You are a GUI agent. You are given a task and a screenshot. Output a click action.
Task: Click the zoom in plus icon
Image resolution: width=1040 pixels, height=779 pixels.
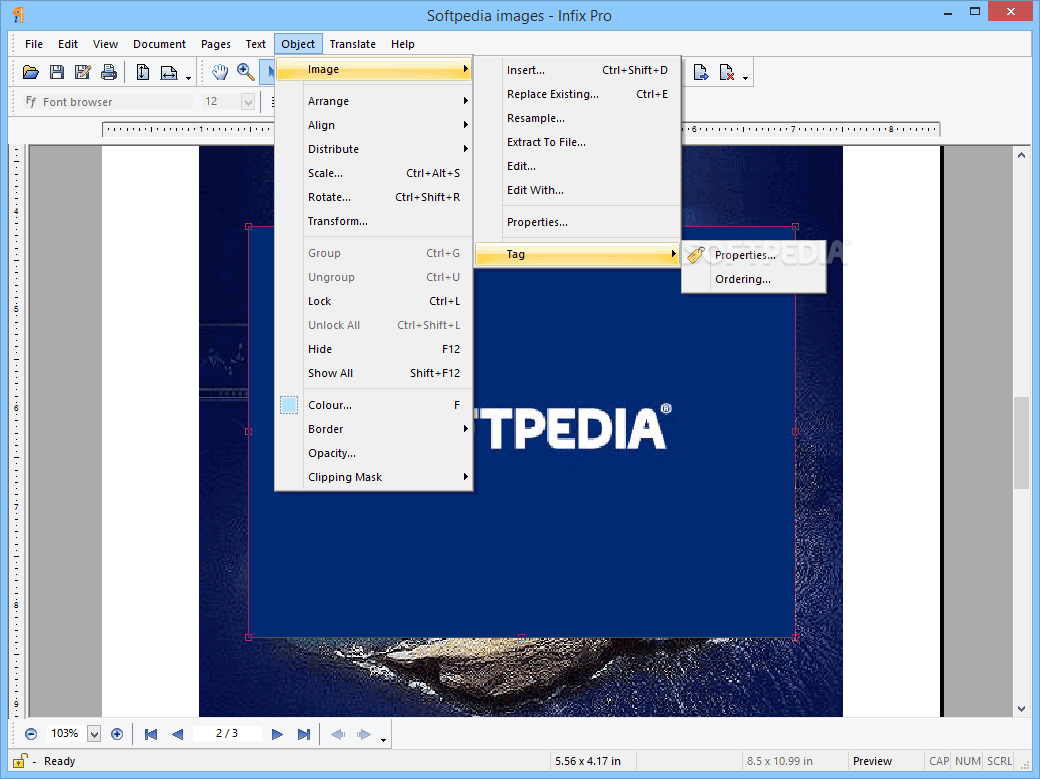point(117,734)
